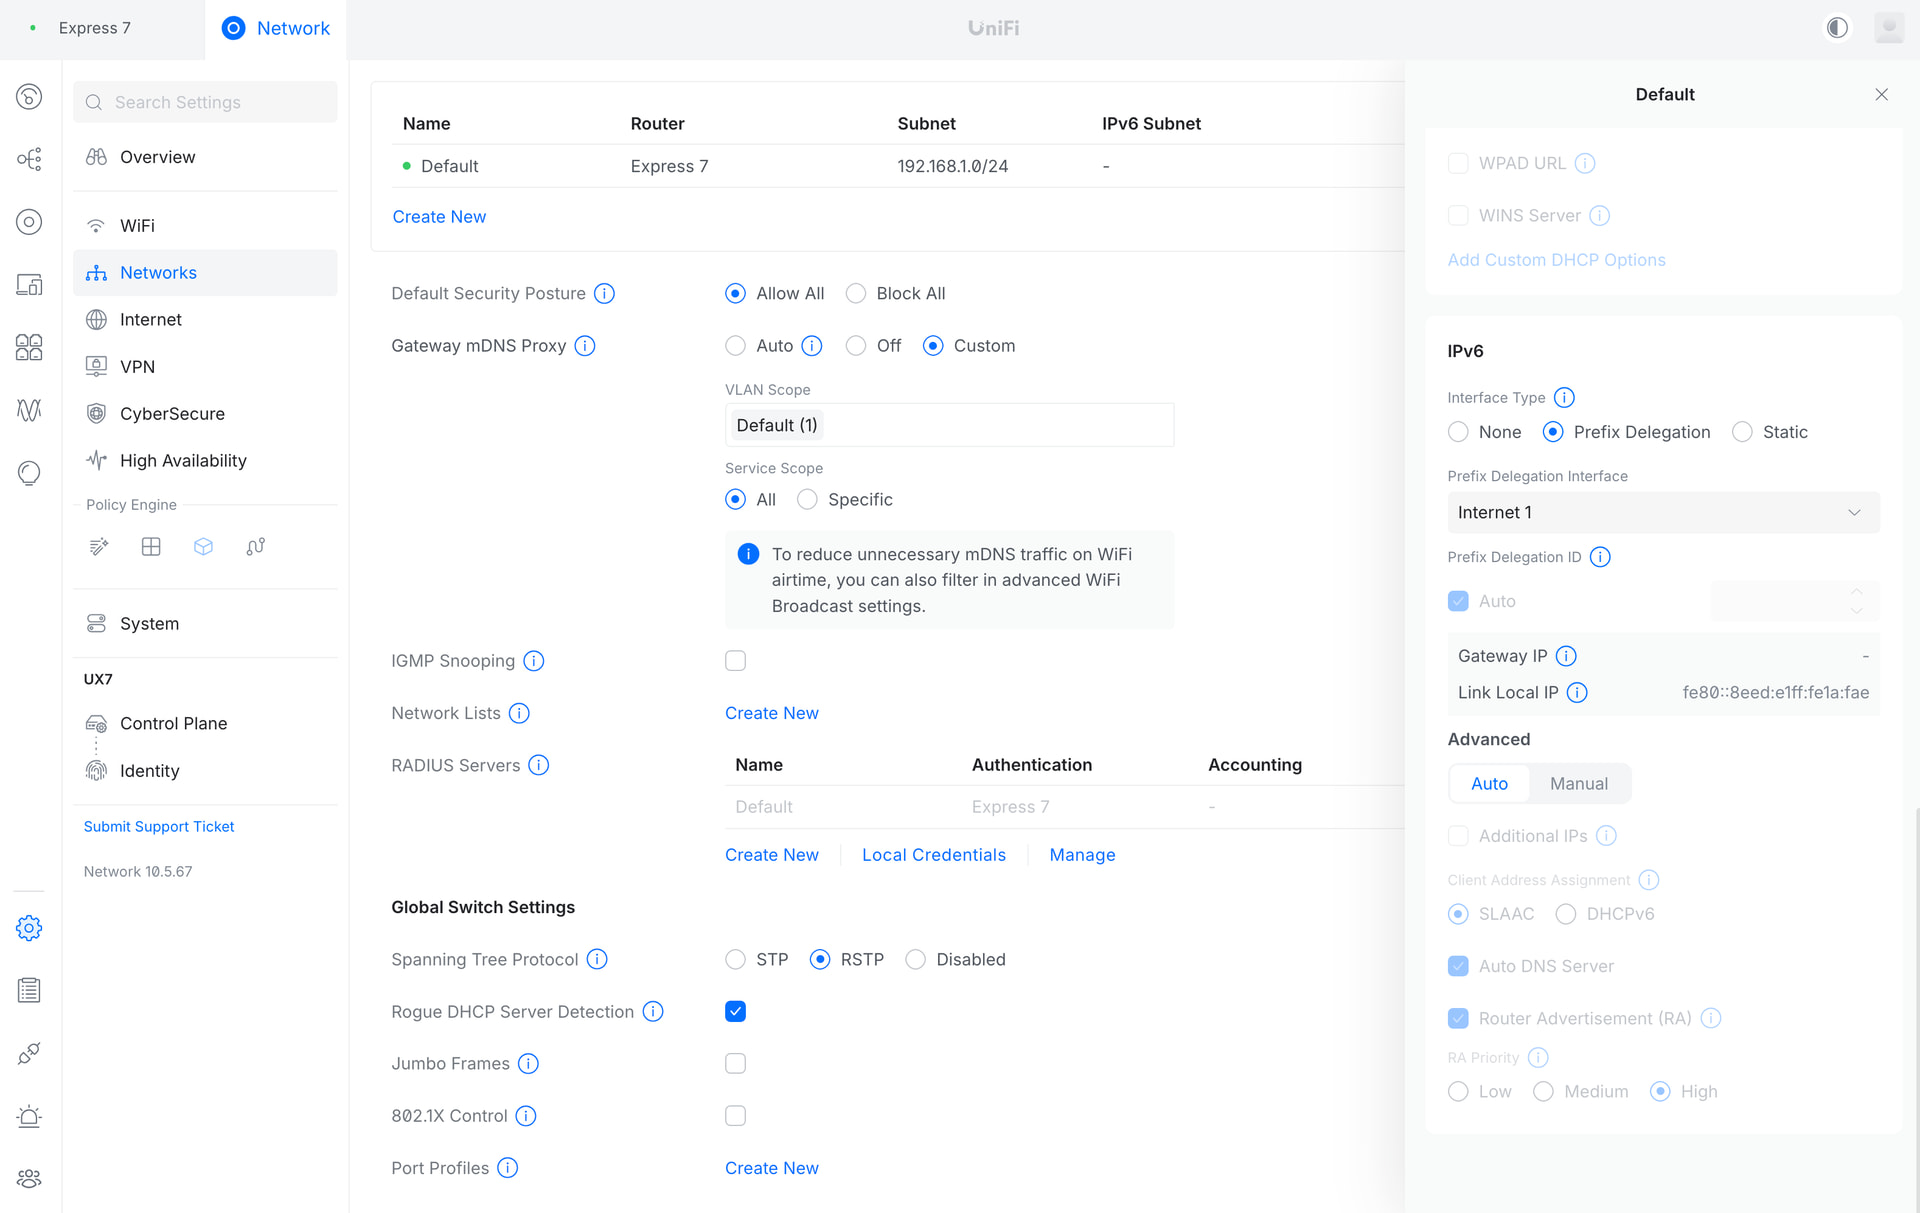This screenshot has width=1920, height=1213.
Task: Open Identity under UX7
Action: pyautogui.click(x=205, y=771)
